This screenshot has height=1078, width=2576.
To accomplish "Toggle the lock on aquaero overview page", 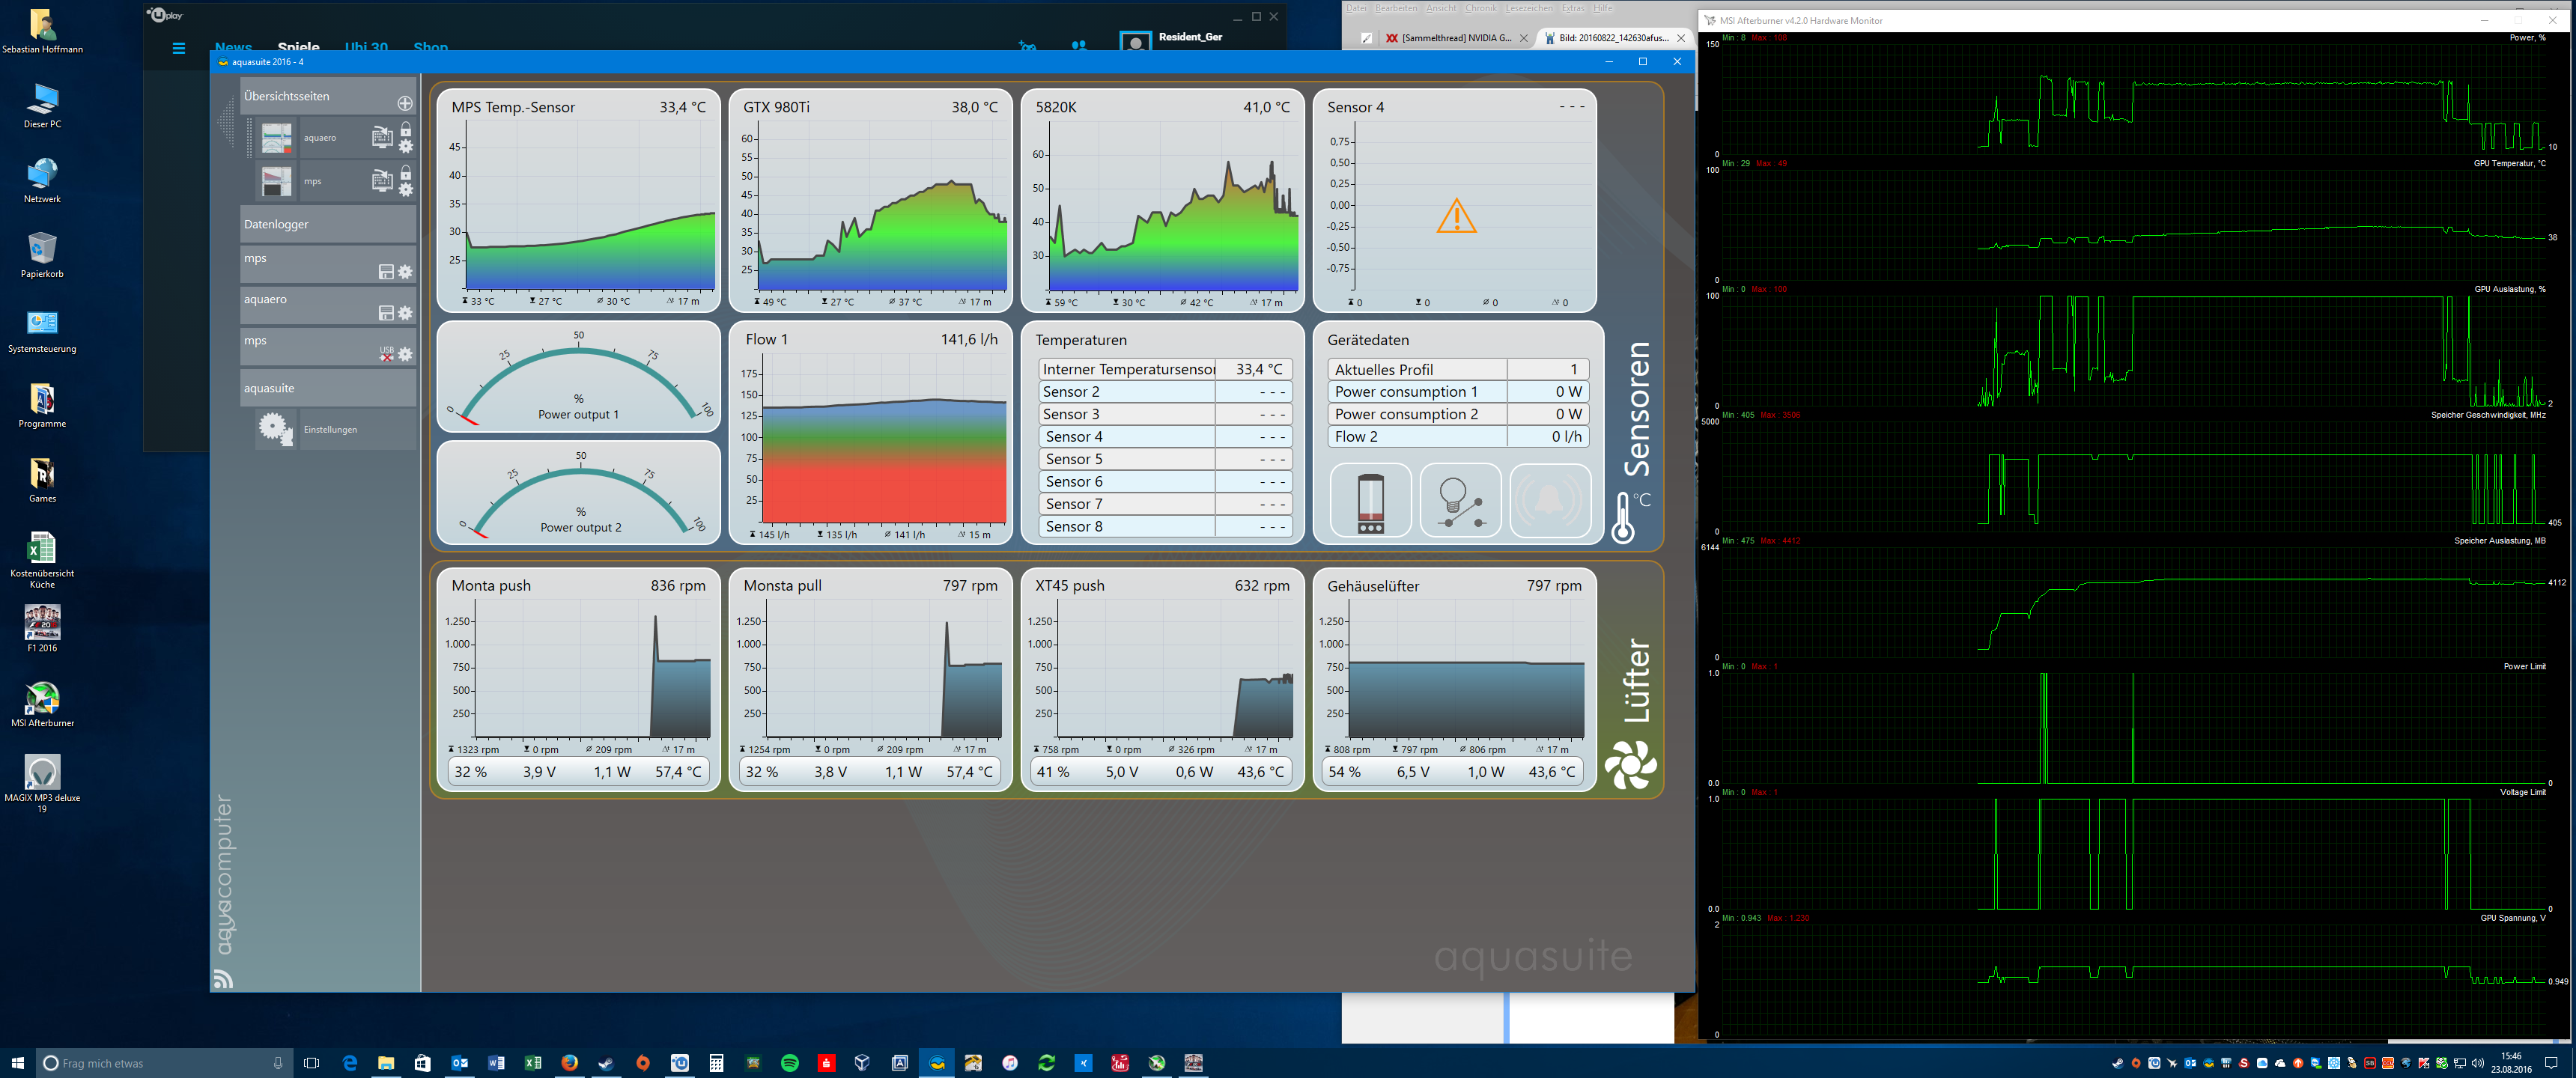I will coord(406,130).
